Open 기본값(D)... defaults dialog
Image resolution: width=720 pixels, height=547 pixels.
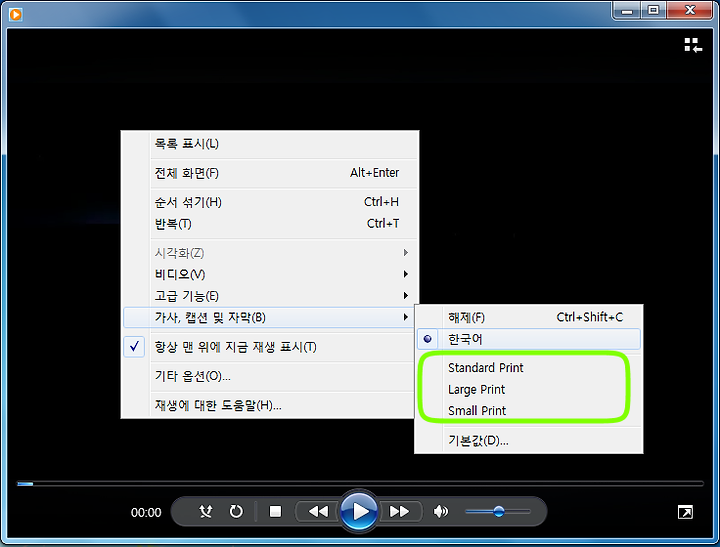(529, 440)
